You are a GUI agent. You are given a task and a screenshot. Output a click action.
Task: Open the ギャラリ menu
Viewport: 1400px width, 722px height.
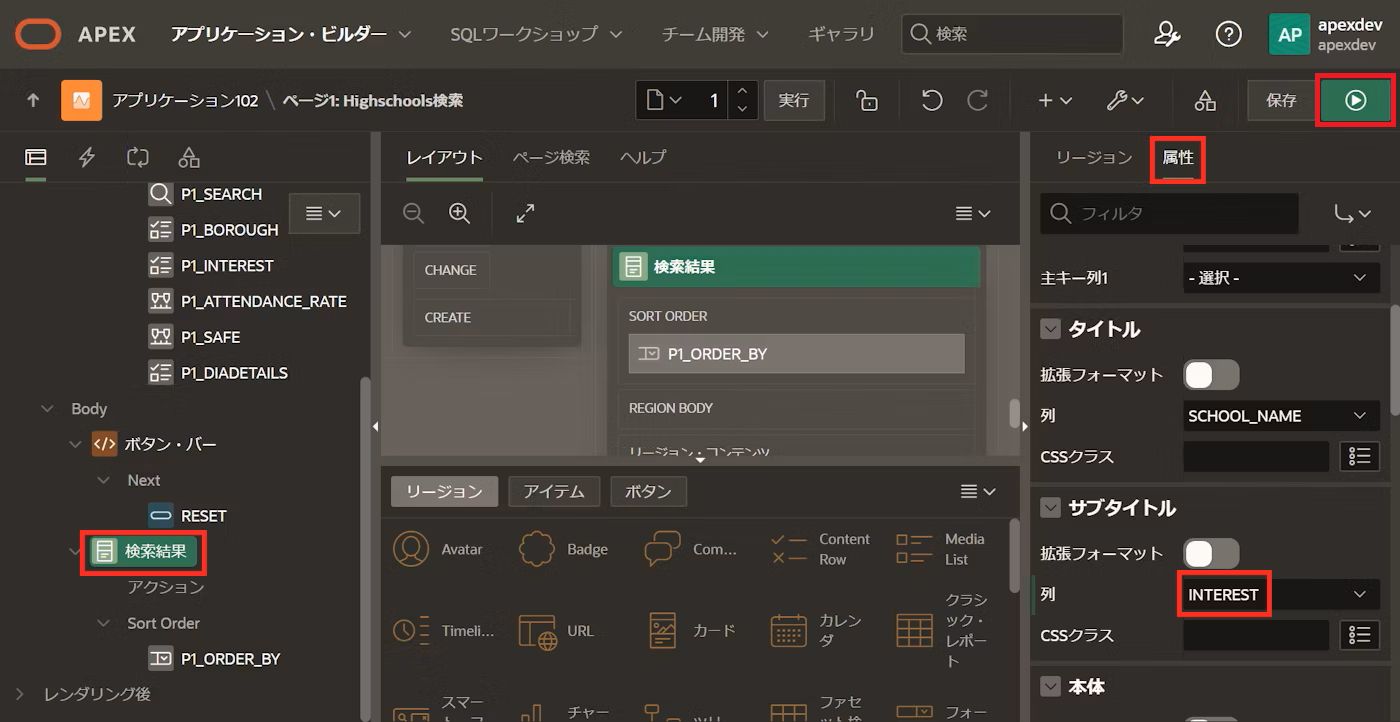click(841, 34)
